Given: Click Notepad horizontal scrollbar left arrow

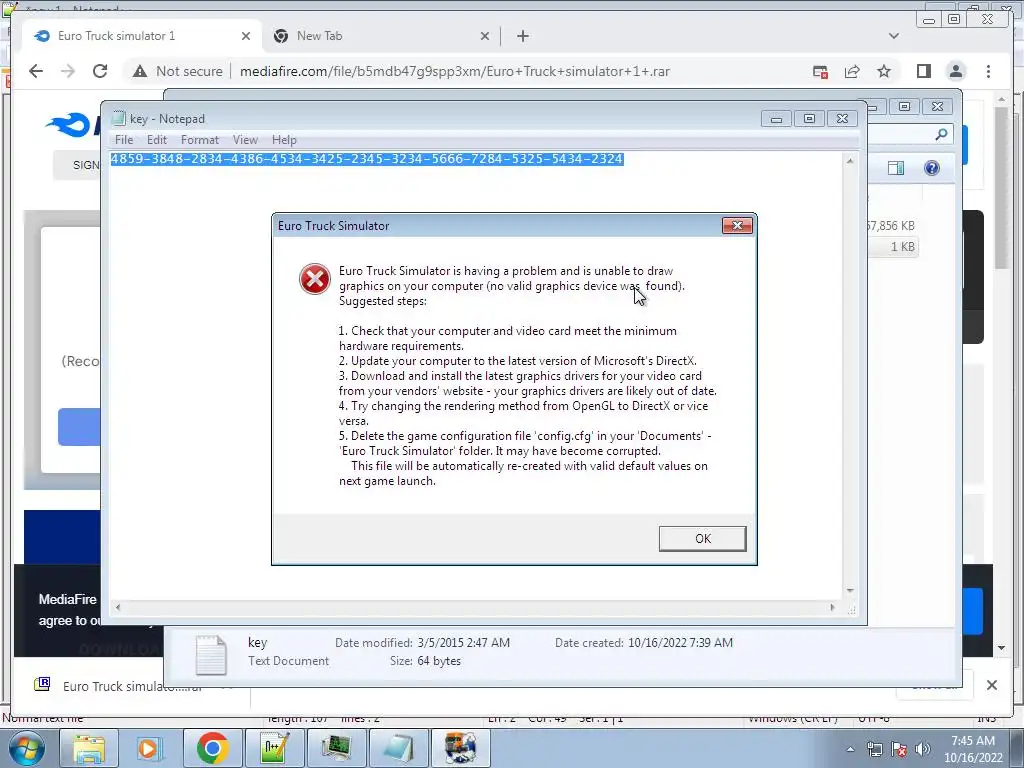Looking at the screenshot, I should (118, 607).
